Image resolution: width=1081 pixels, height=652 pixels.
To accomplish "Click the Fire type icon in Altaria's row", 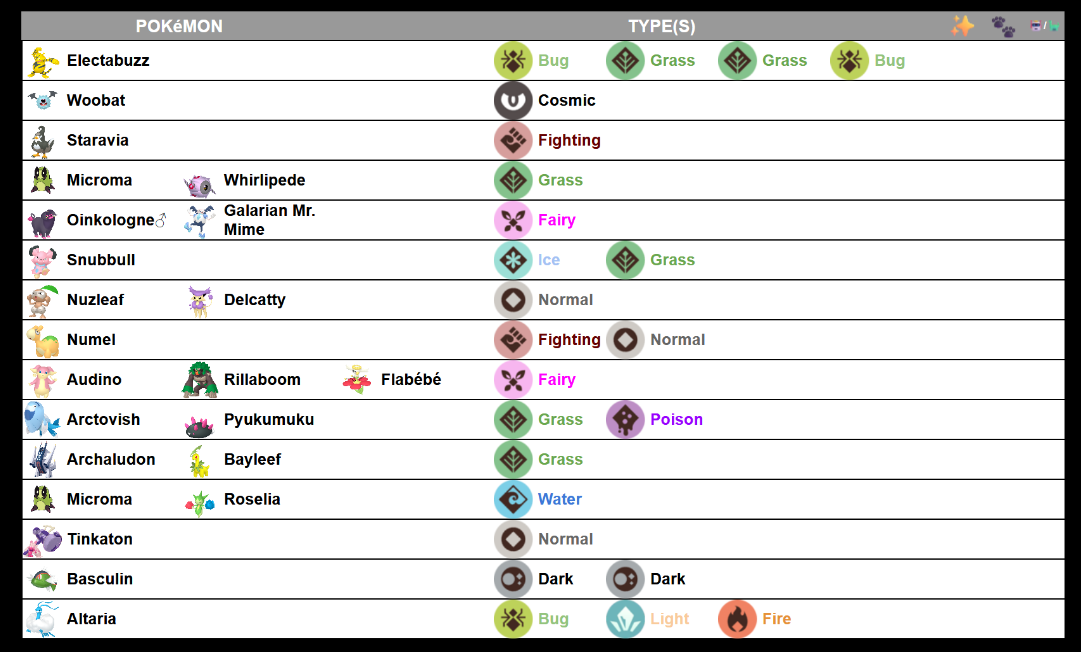I will tap(737, 619).
